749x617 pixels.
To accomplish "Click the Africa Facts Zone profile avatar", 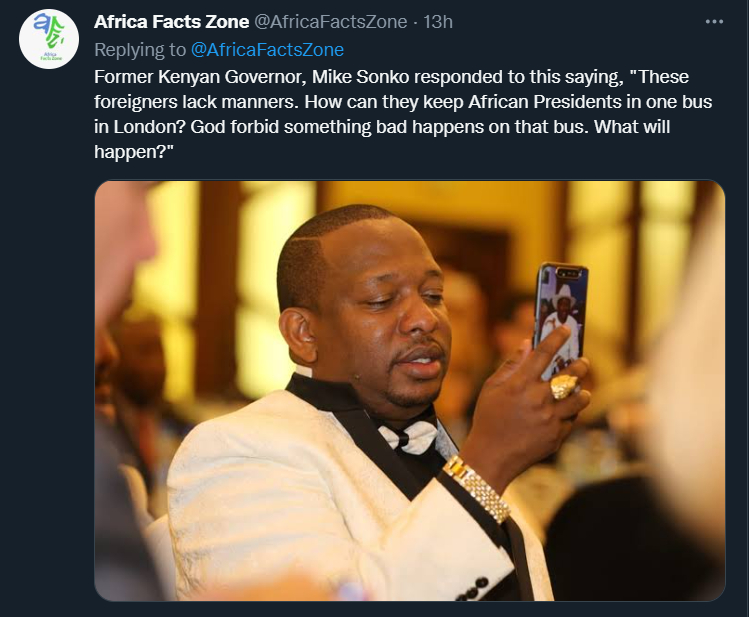I will (x=49, y=39).
